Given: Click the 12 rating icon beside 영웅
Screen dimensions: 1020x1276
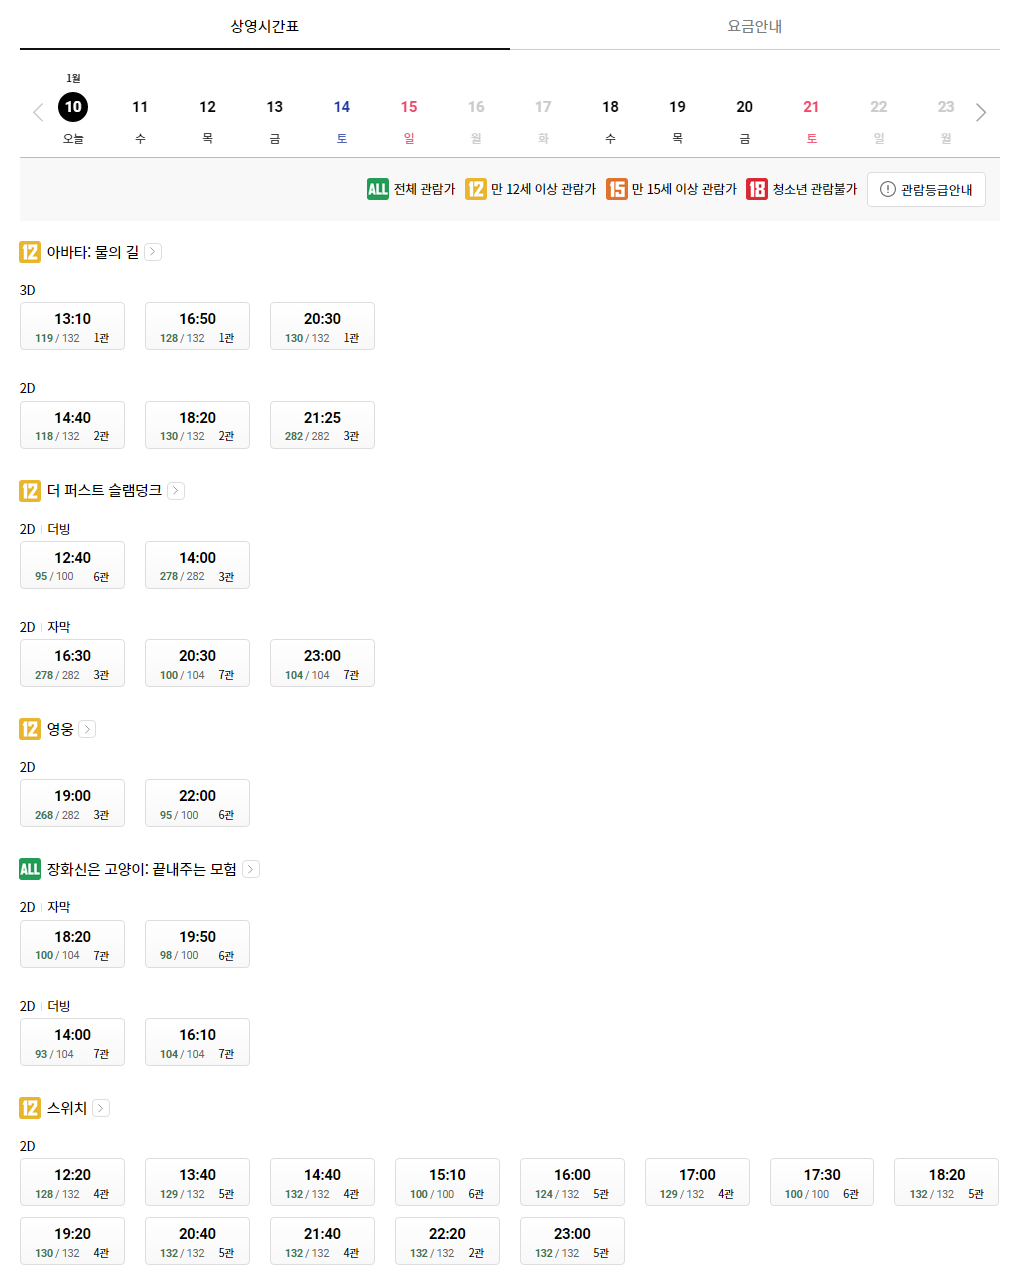Looking at the screenshot, I should pyautogui.click(x=30, y=729).
